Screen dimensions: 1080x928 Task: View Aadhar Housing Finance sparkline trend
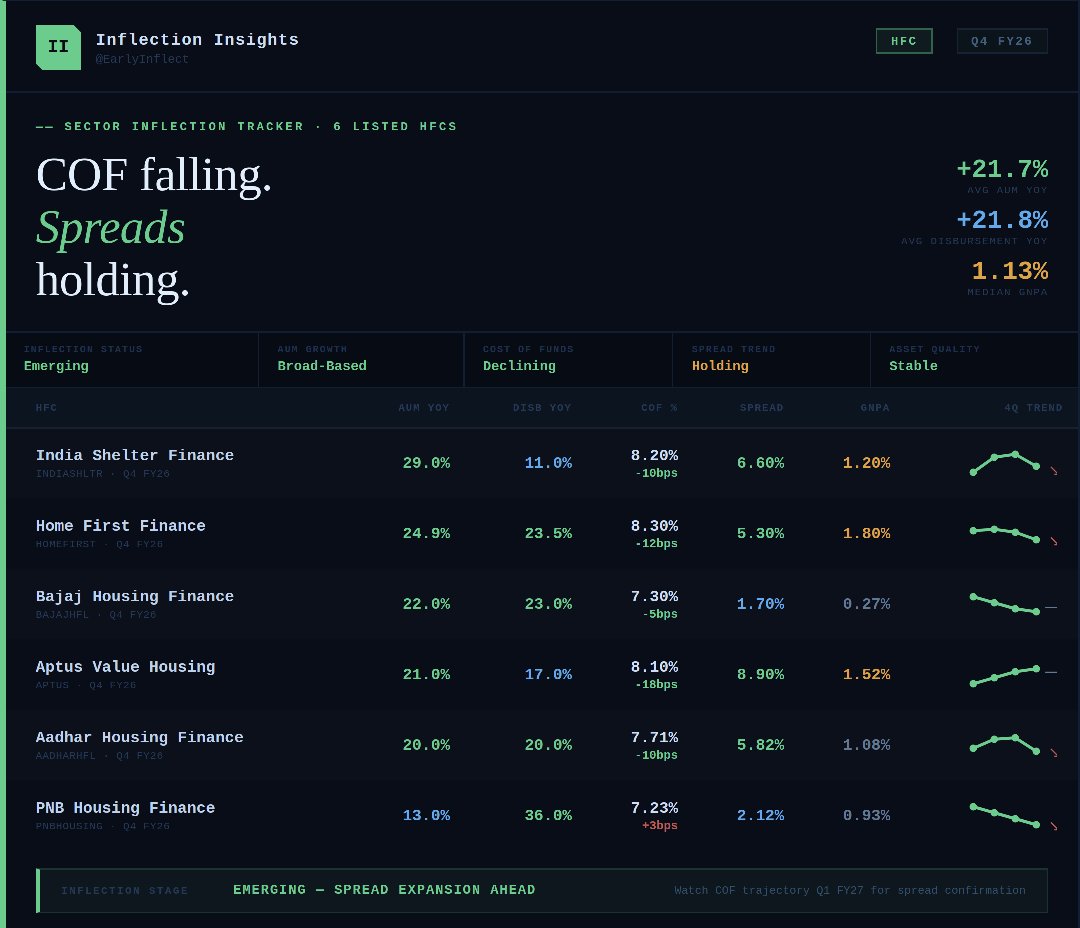tap(1004, 744)
